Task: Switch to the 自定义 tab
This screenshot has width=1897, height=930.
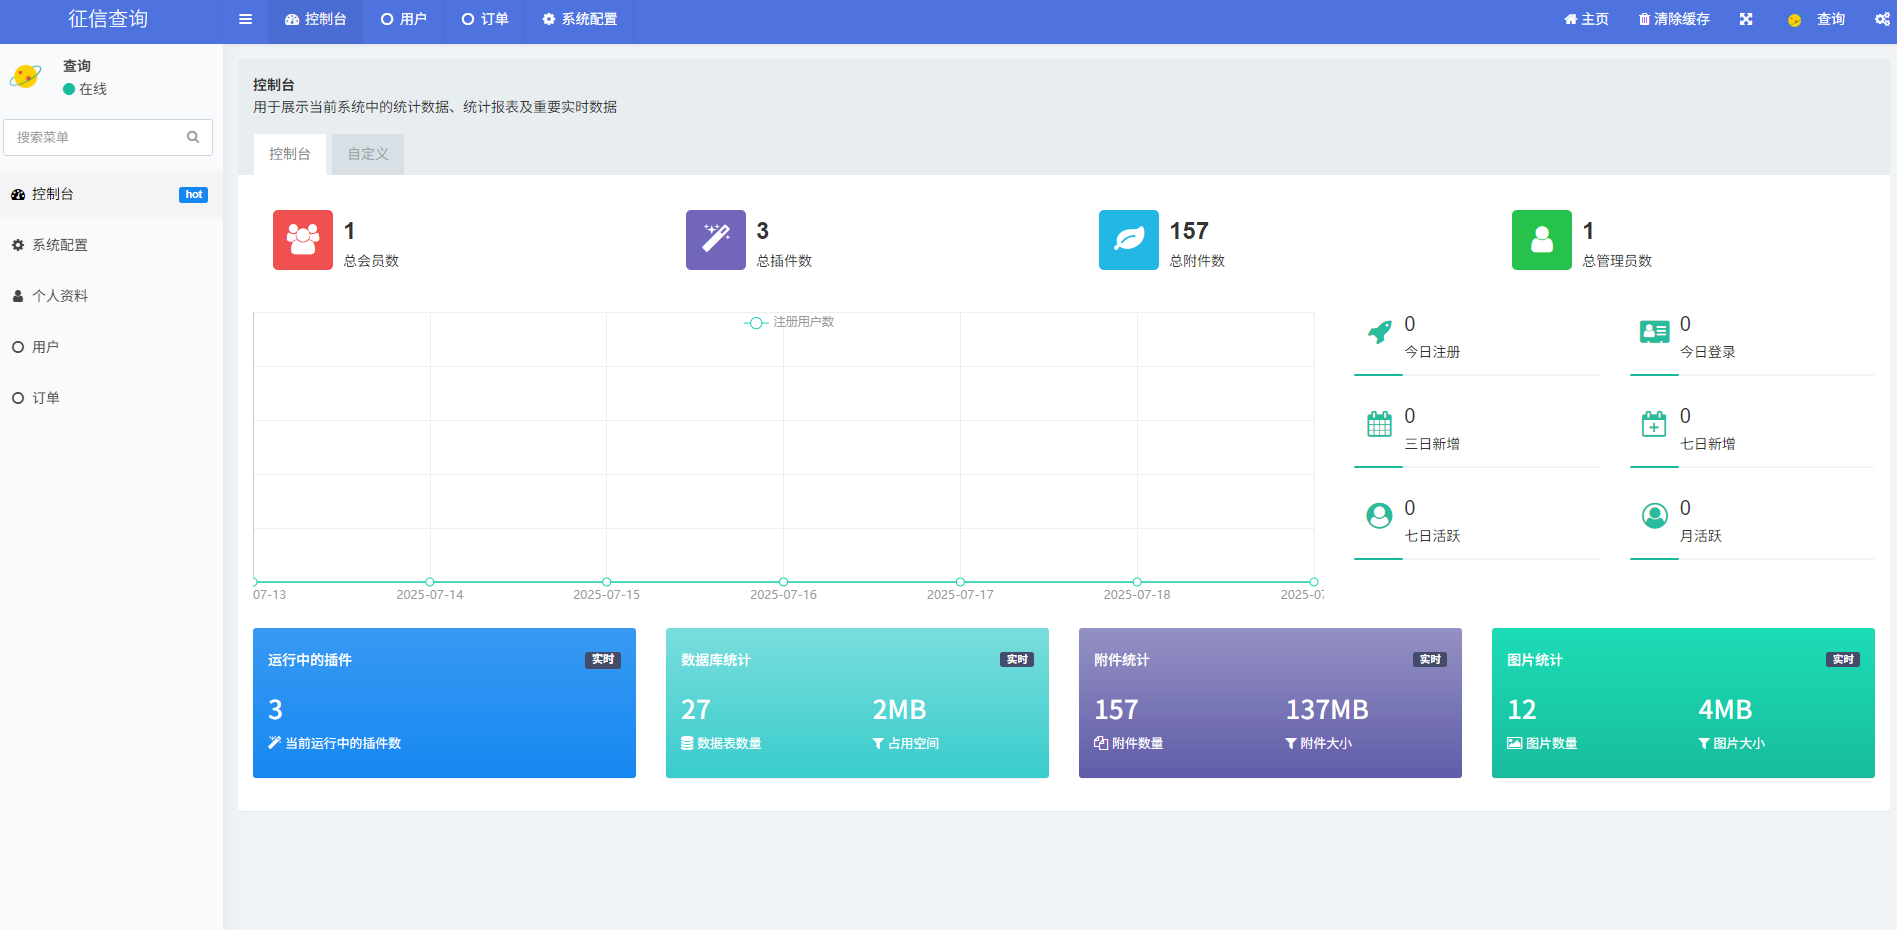Action: [368, 154]
